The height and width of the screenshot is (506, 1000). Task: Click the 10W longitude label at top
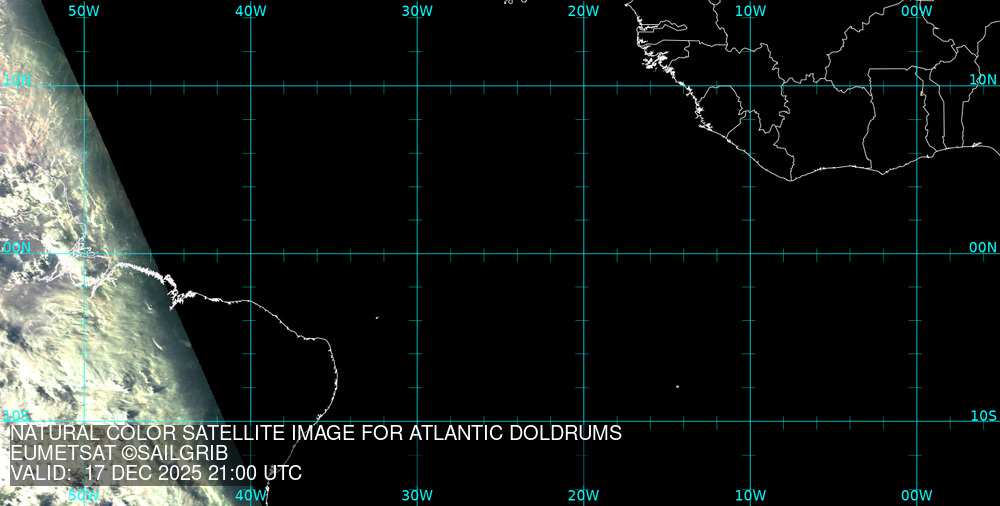[750, 10]
